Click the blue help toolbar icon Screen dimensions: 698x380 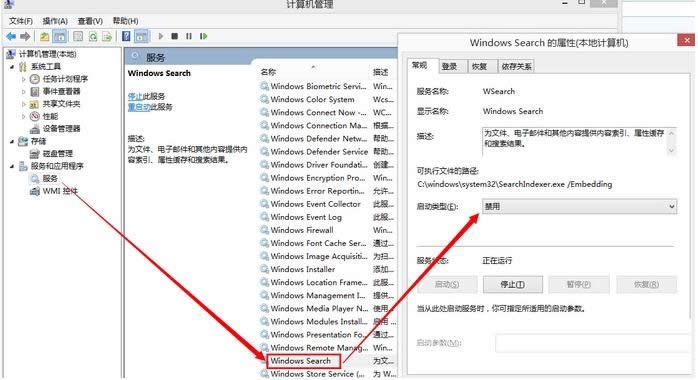pyautogui.click(x=126, y=36)
